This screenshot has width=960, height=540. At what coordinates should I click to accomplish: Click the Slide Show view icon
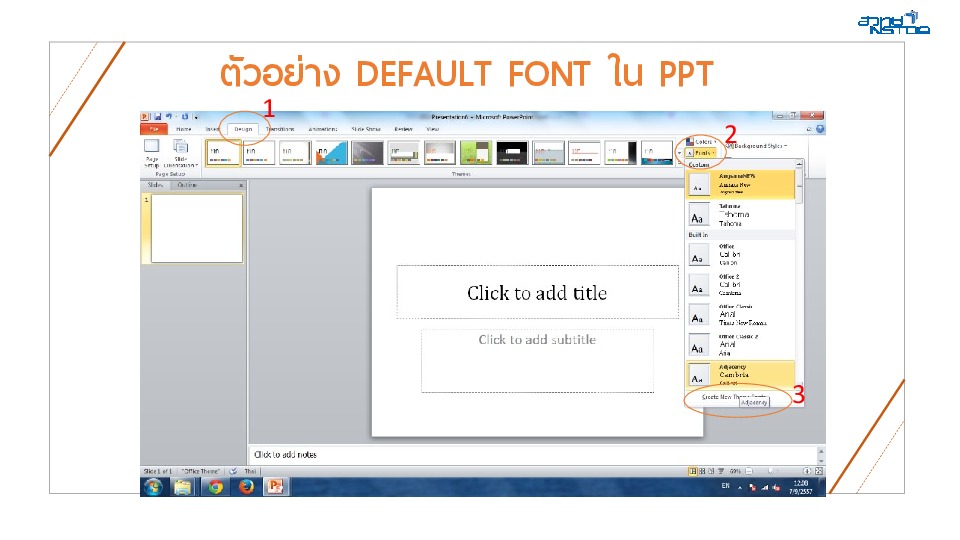tap(721, 471)
